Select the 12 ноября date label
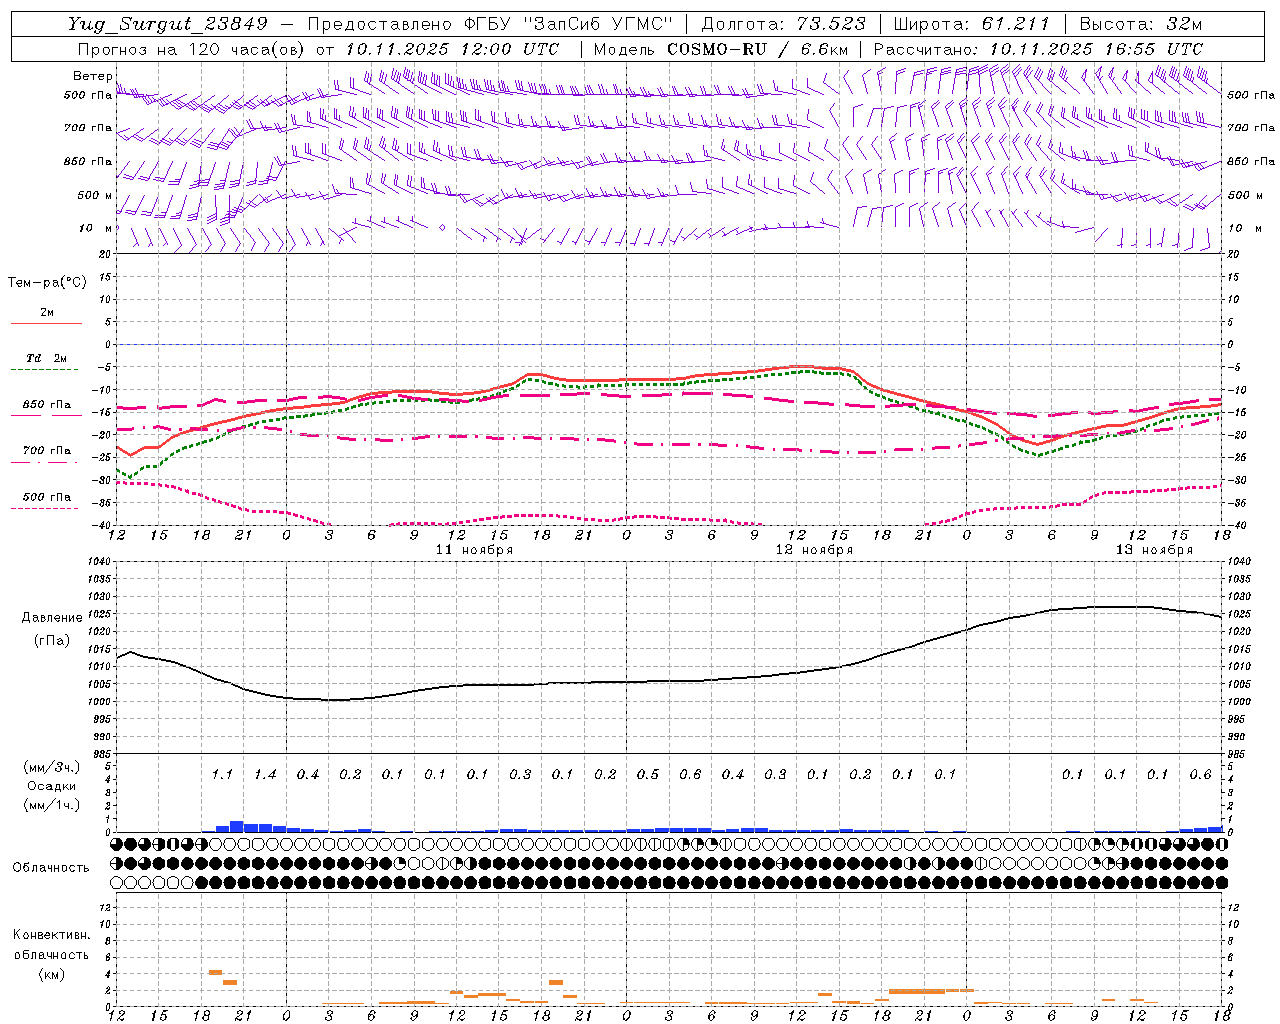This screenshot has height=1024, width=1280. (x=814, y=550)
